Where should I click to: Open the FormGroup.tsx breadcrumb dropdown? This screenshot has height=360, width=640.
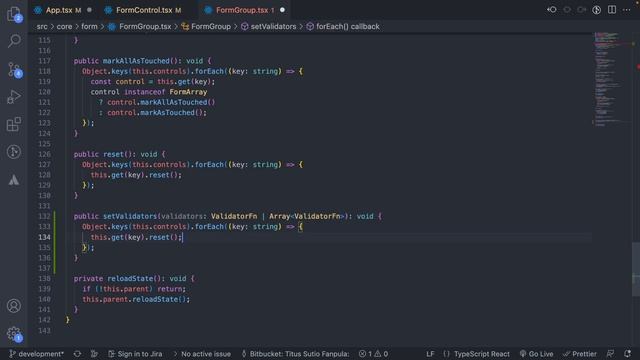point(140,27)
